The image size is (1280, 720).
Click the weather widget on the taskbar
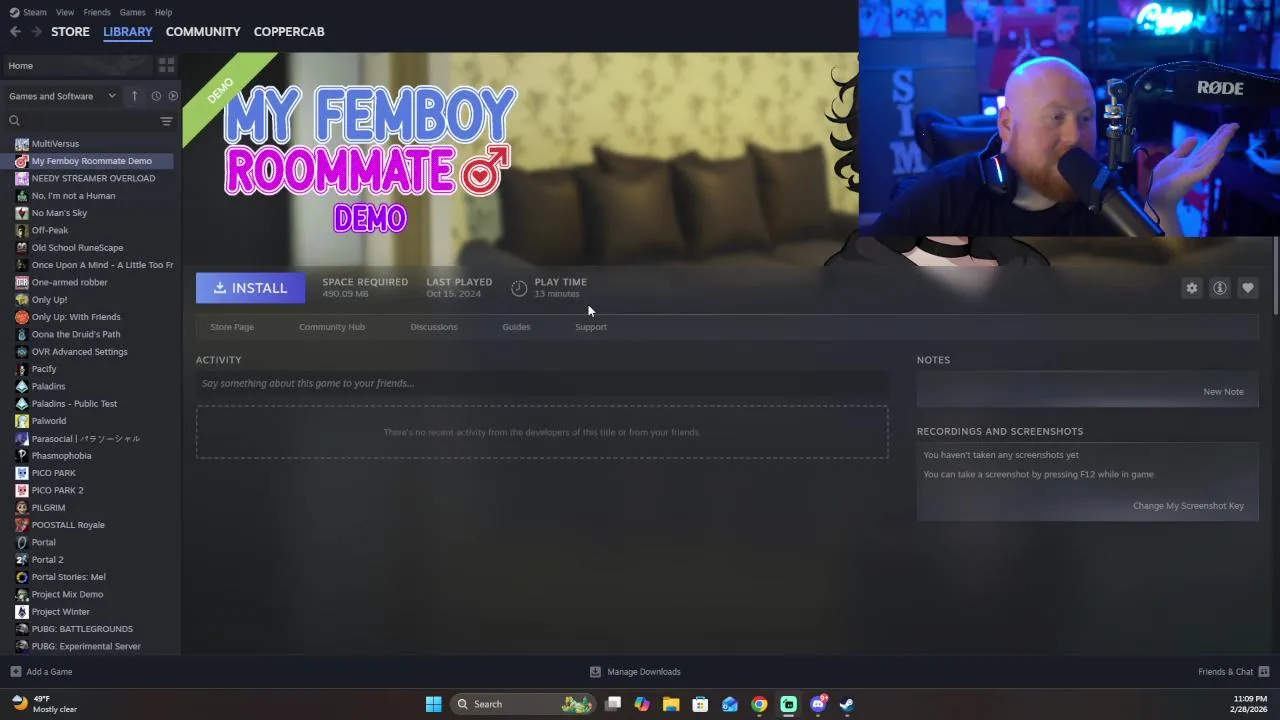coord(44,704)
